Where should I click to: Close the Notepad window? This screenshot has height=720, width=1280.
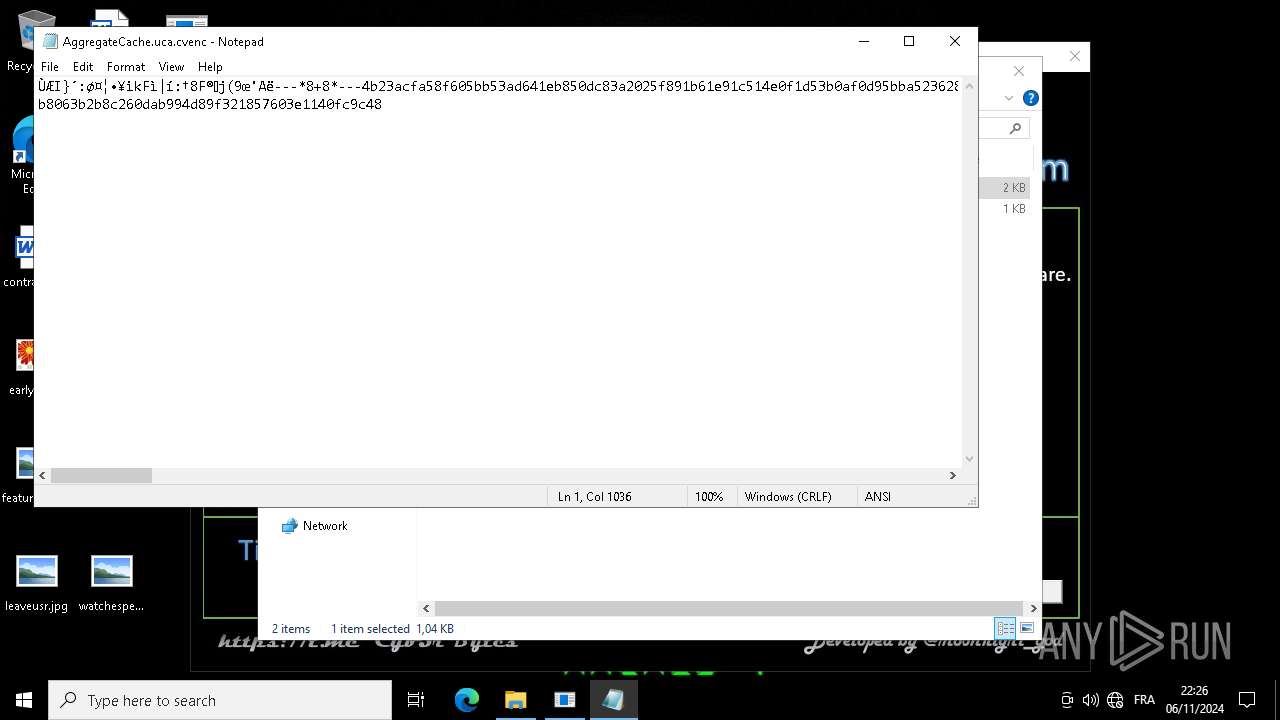955,41
